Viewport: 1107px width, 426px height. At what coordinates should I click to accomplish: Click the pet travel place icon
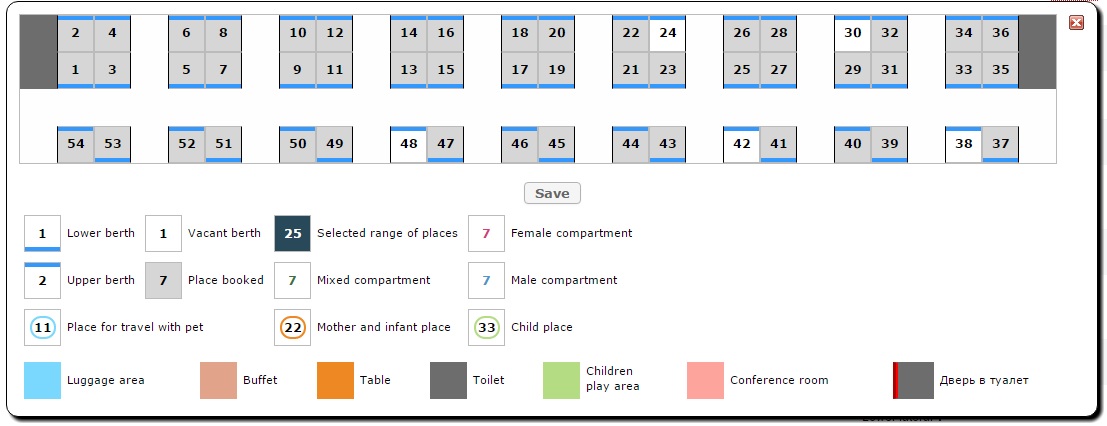pyautogui.click(x=42, y=327)
